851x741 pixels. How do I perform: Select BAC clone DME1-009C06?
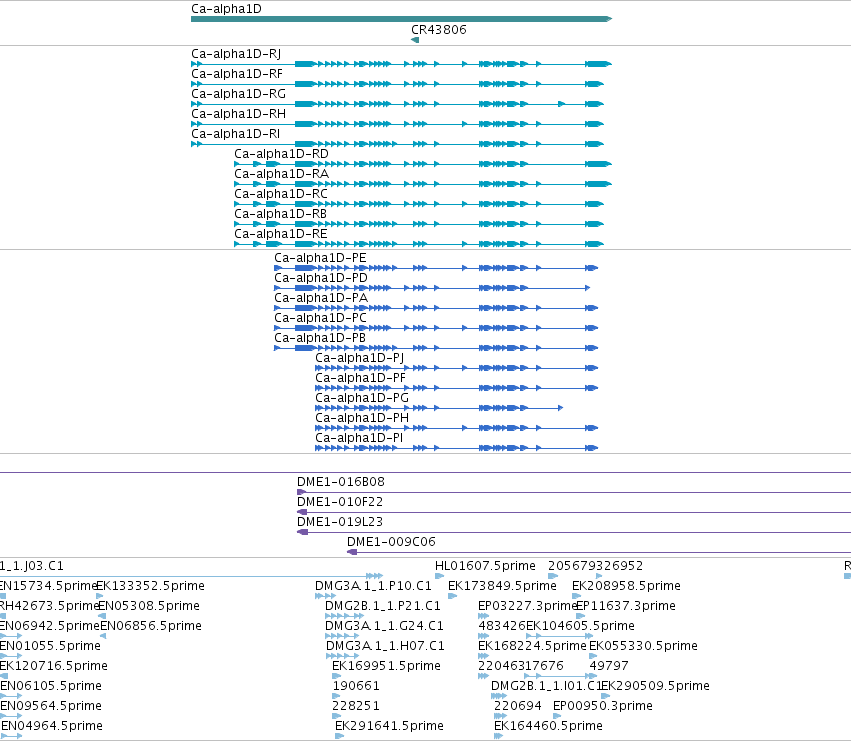391,542
